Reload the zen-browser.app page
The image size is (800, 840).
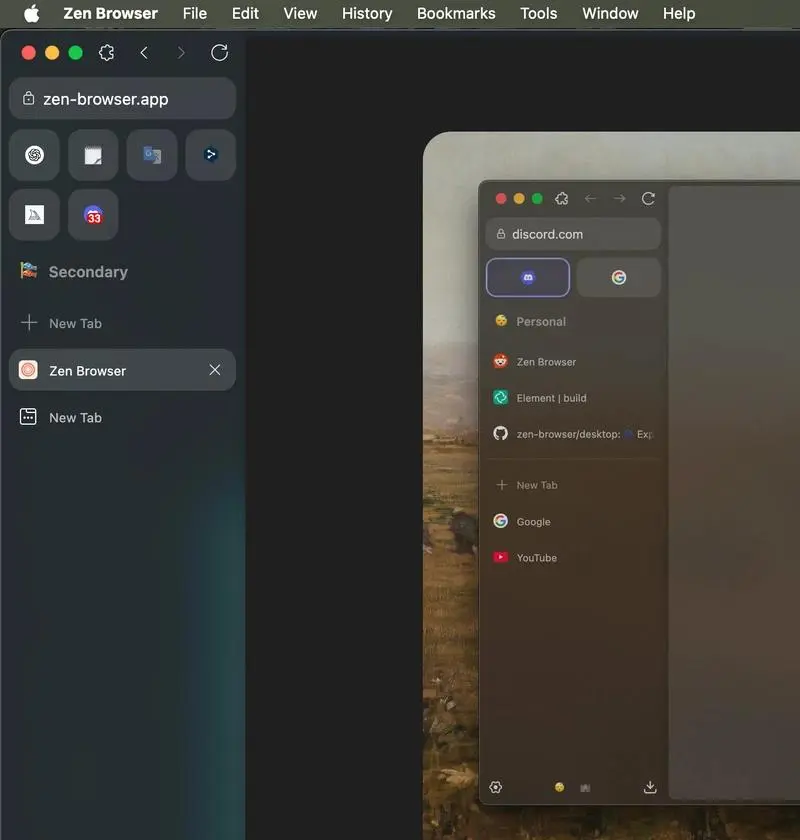(220, 52)
